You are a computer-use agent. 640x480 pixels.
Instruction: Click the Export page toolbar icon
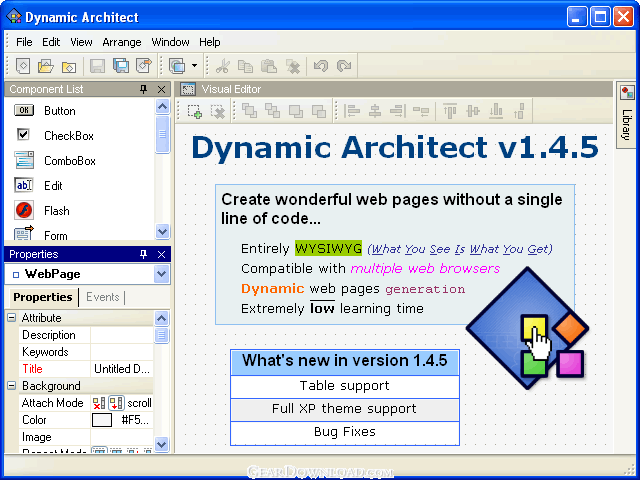144,66
